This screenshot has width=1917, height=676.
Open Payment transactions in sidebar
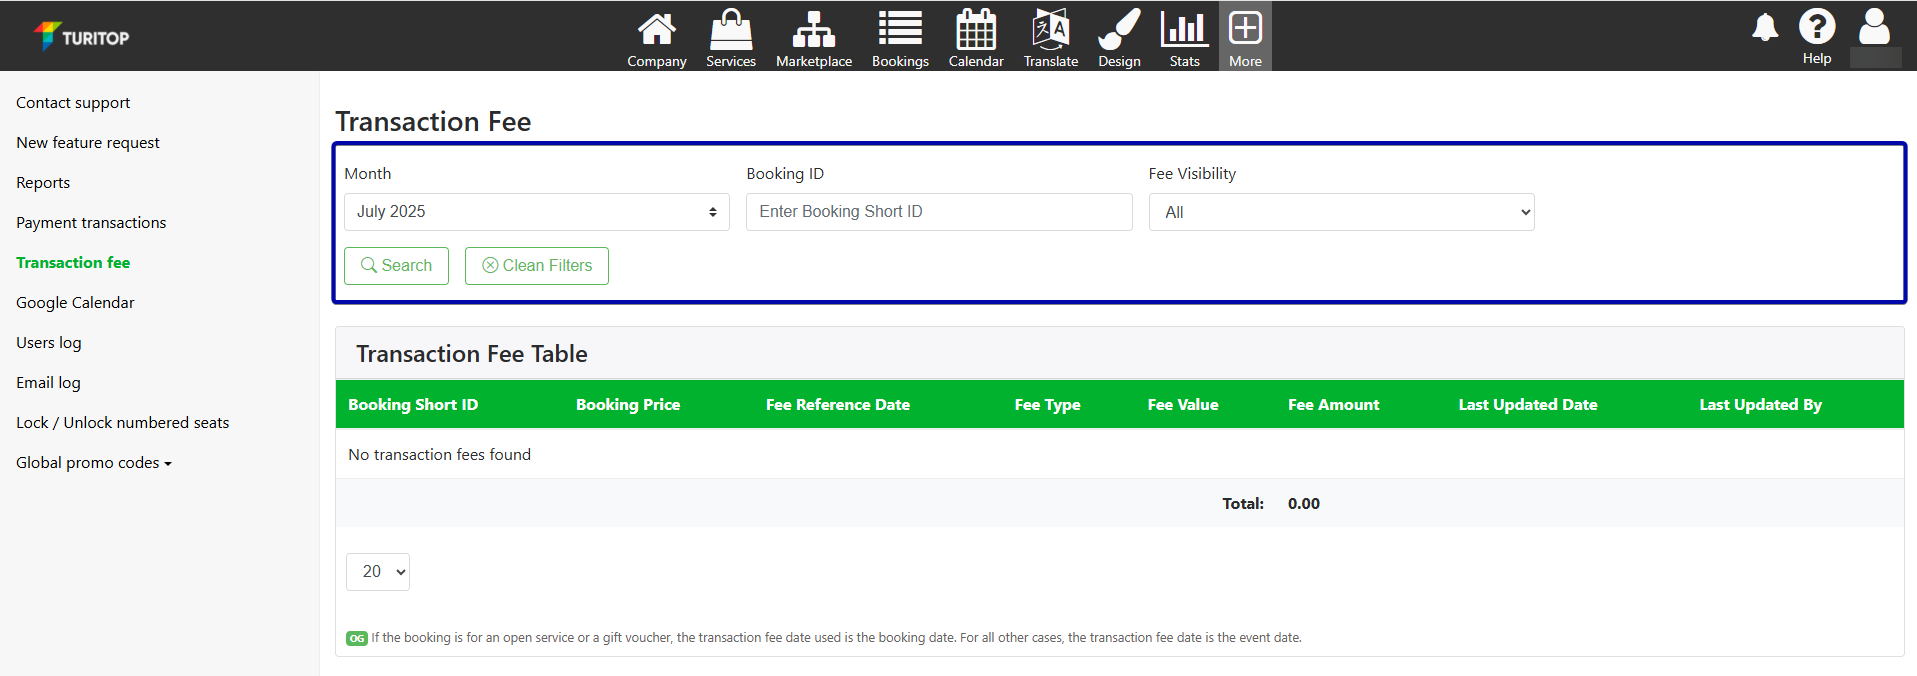[x=91, y=223]
